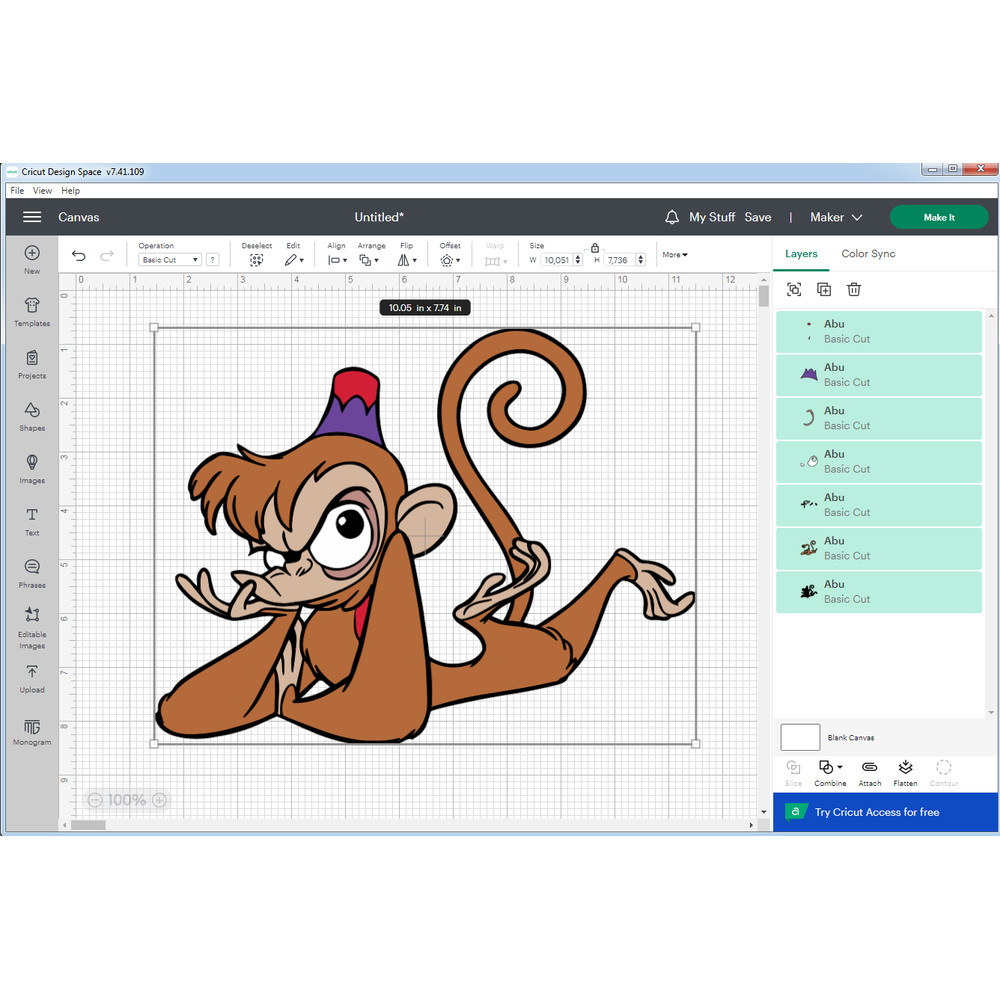Click the Blank Canvas color swatch
Screen dimensions: 1000x1000
(800, 737)
